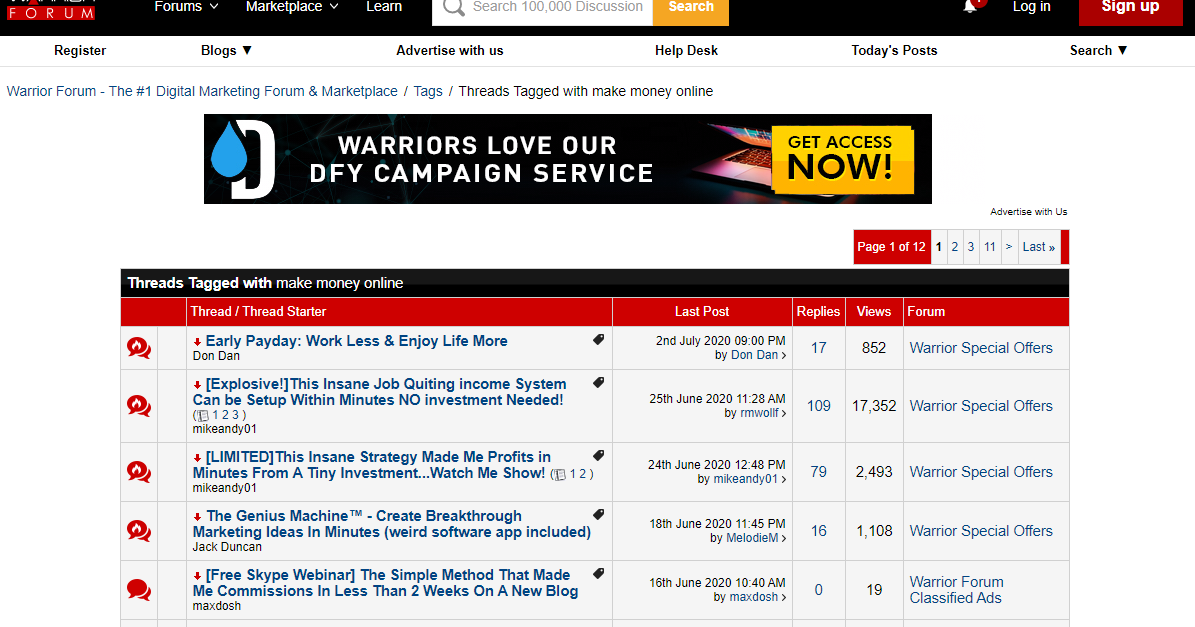The width and height of the screenshot is (1195, 627).
Task: Open the Blogs dropdown
Action: coord(226,50)
